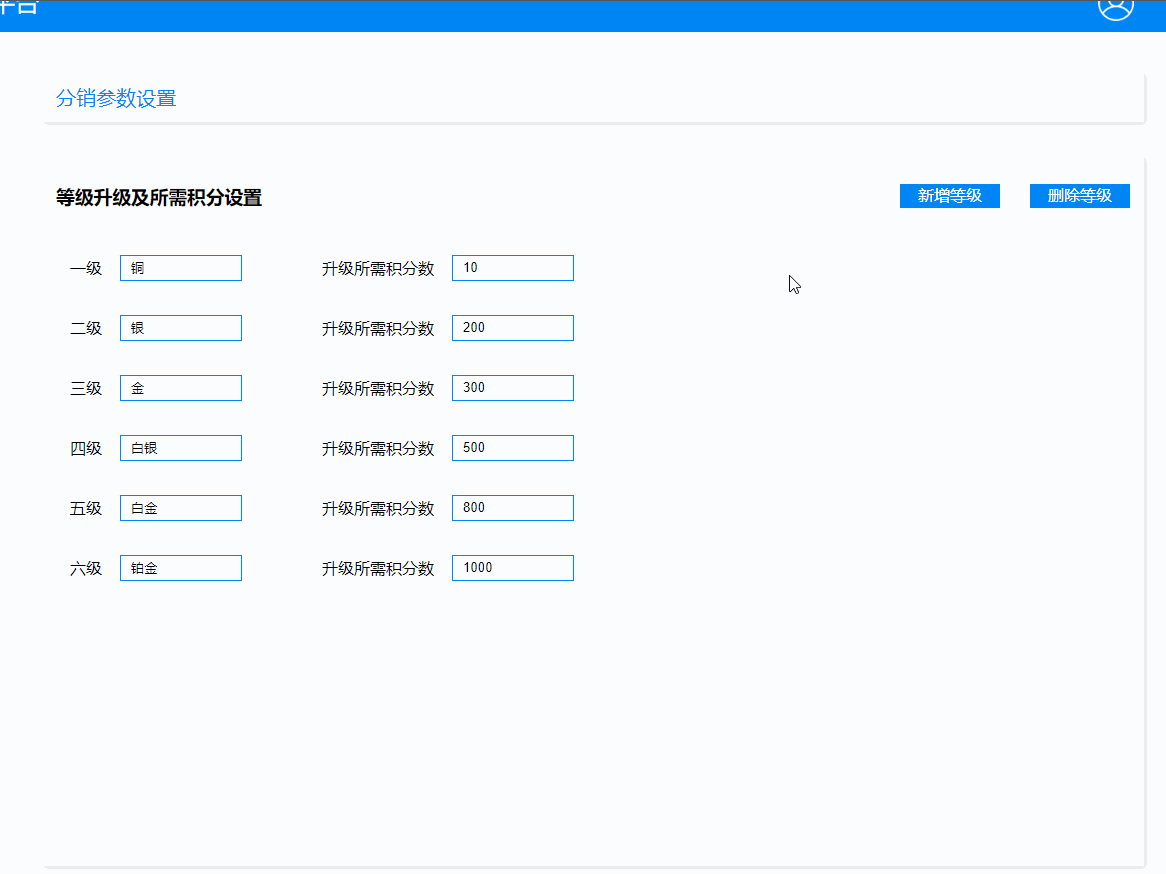Click the points field showing 10
The width and height of the screenshot is (1166, 874).
(512, 267)
